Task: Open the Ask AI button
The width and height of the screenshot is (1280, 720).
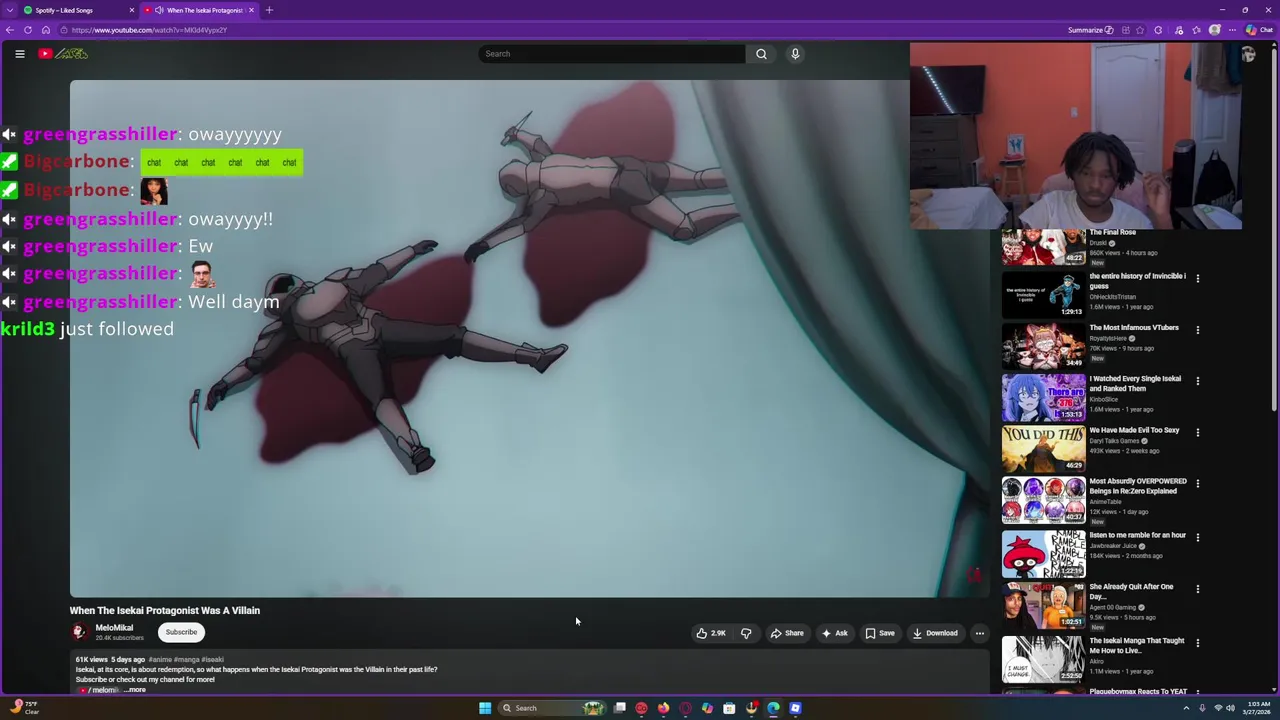Action: click(x=835, y=633)
